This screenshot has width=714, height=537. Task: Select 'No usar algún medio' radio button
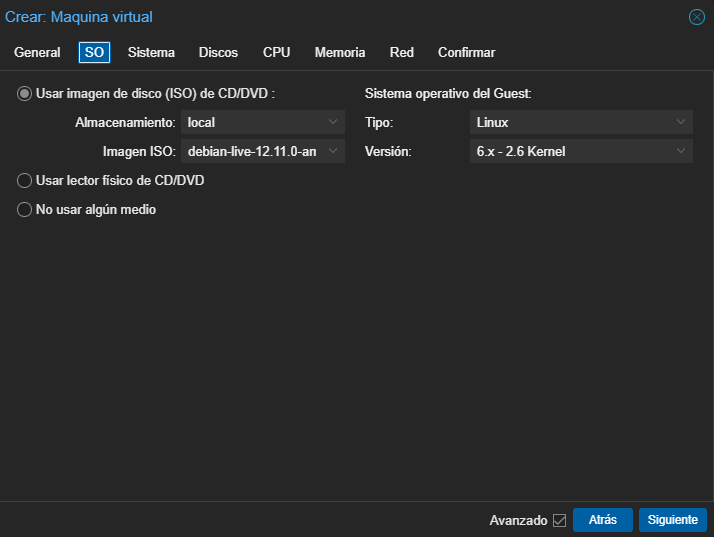pos(25,210)
